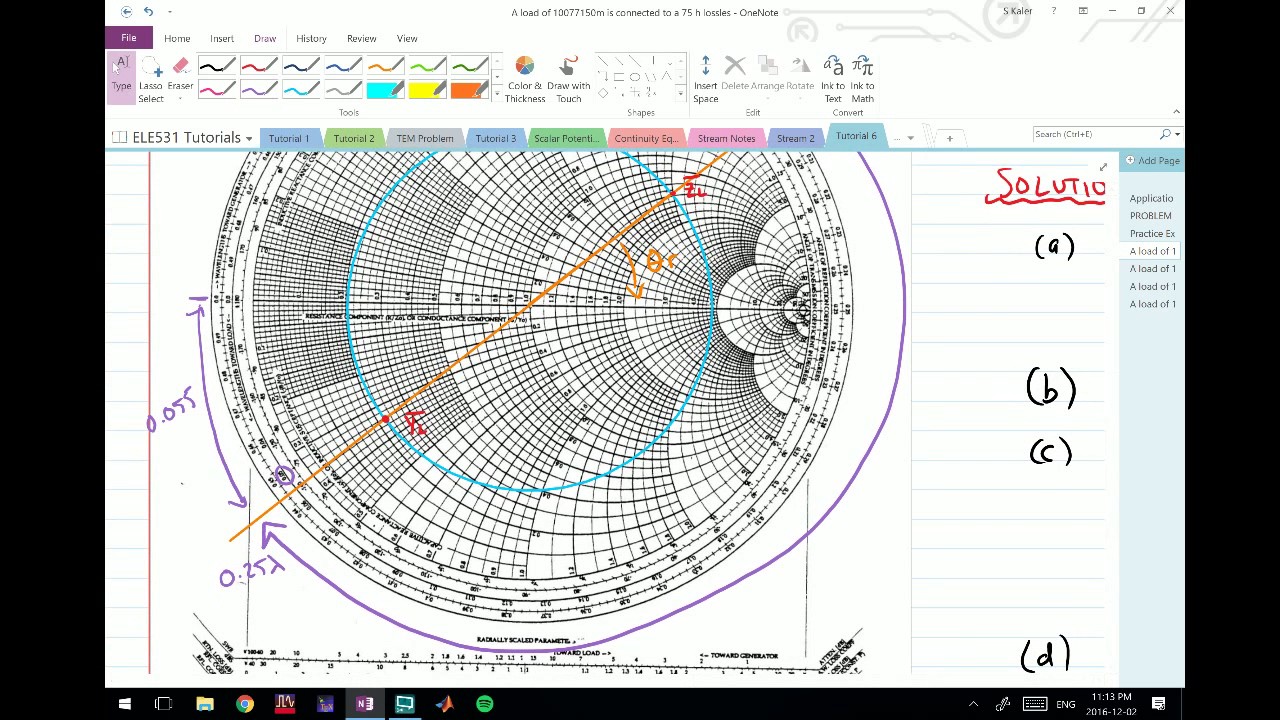Expand the page to full view
The width and height of the screenshot is (1280, 720).
1102,167
